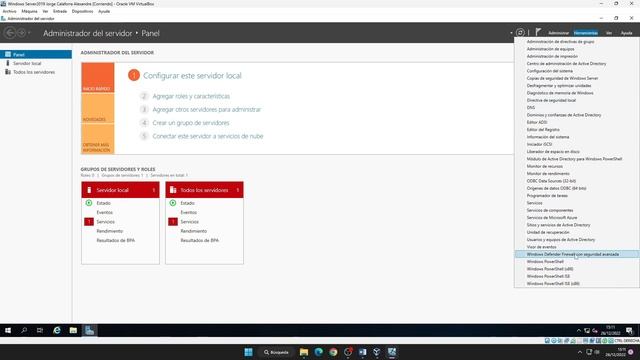Choose Programador de tareas menu entry
The width and height of the screenshot is (640, 360).
tap(547, 196)
